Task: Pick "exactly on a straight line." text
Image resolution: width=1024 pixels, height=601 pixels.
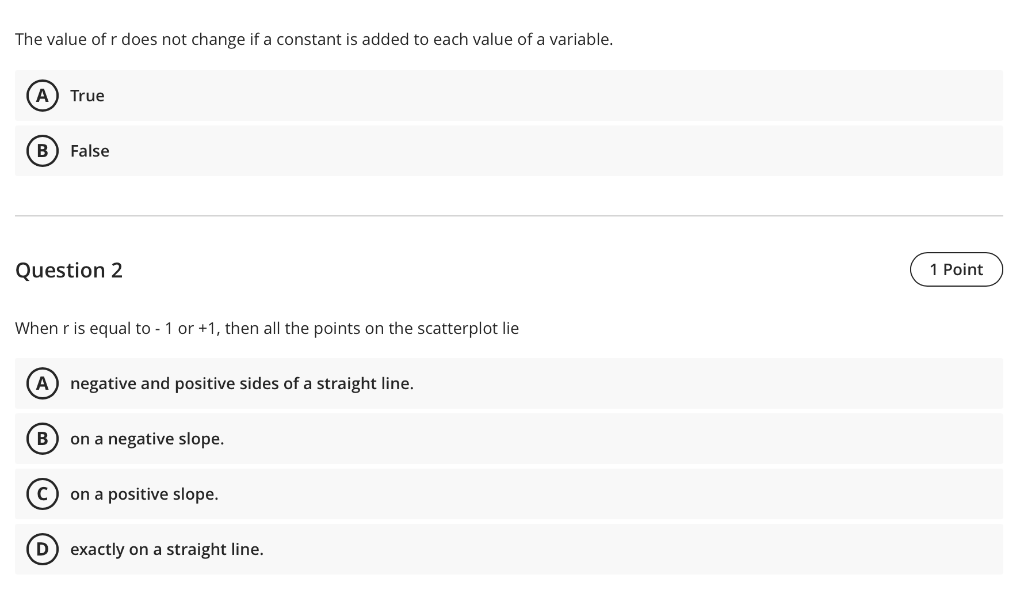Action: click(x=167, y=549)
